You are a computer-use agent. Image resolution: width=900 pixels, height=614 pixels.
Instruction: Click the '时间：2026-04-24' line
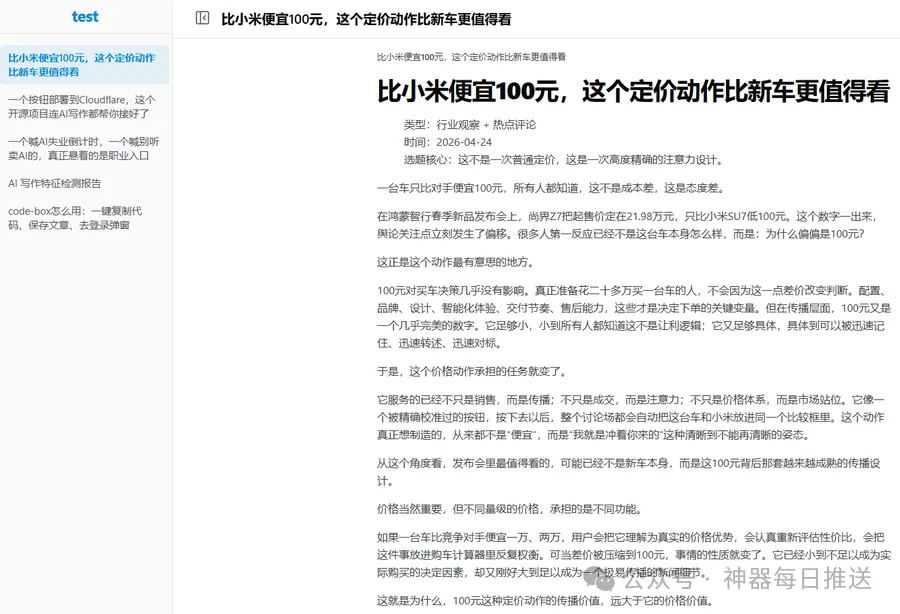[448, 142]
